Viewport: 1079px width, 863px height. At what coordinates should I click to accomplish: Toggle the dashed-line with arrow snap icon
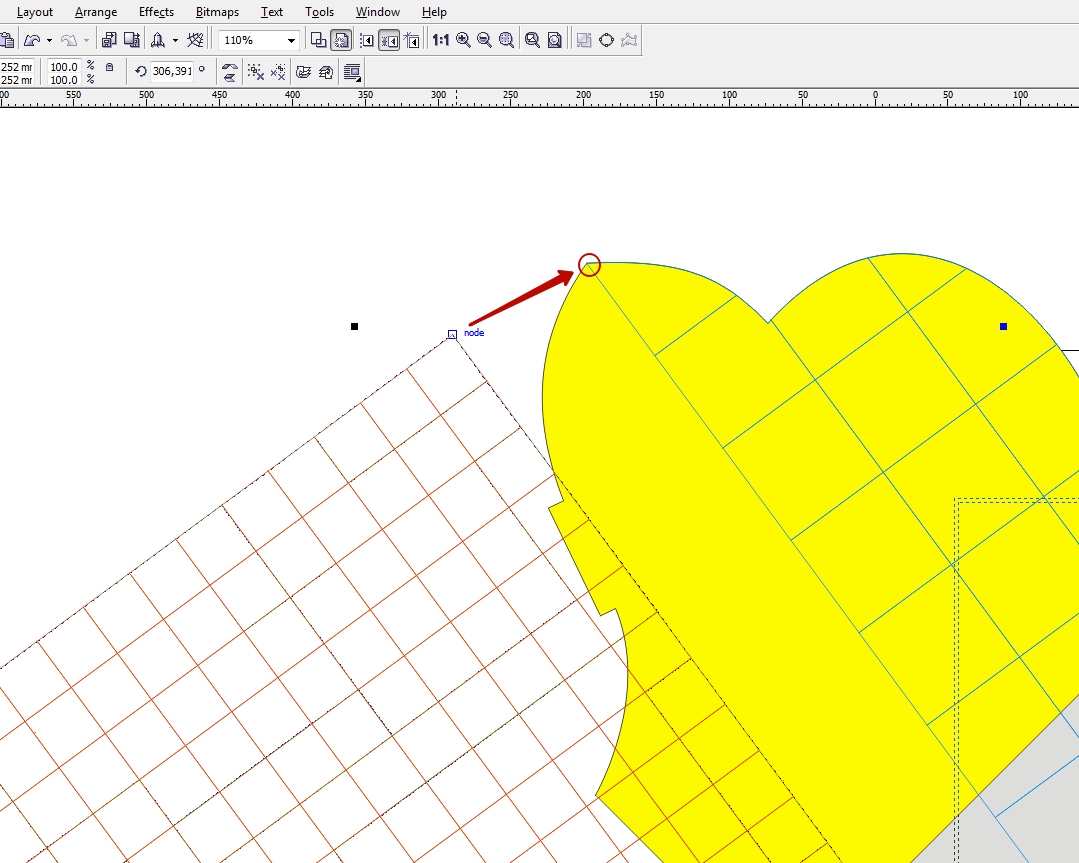point(367,41)
